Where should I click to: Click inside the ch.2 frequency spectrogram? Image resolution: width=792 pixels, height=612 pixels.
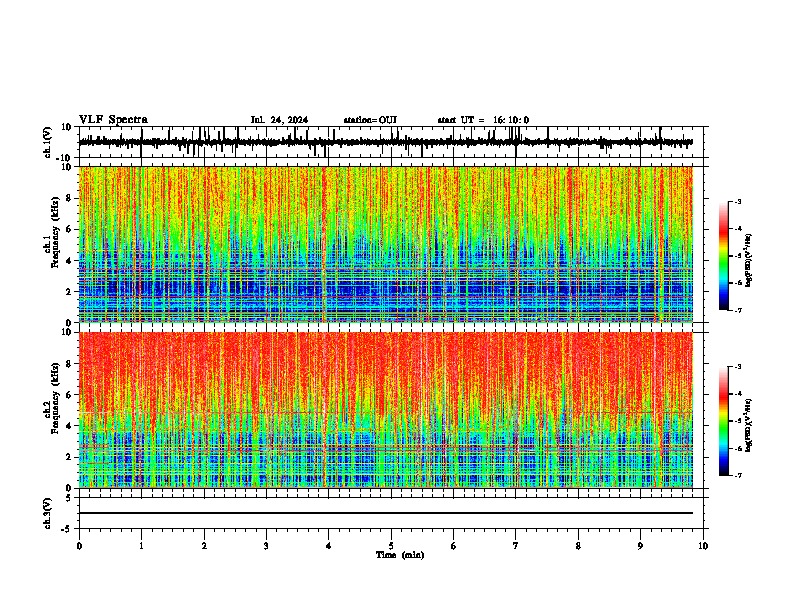[x=386, y=410]
